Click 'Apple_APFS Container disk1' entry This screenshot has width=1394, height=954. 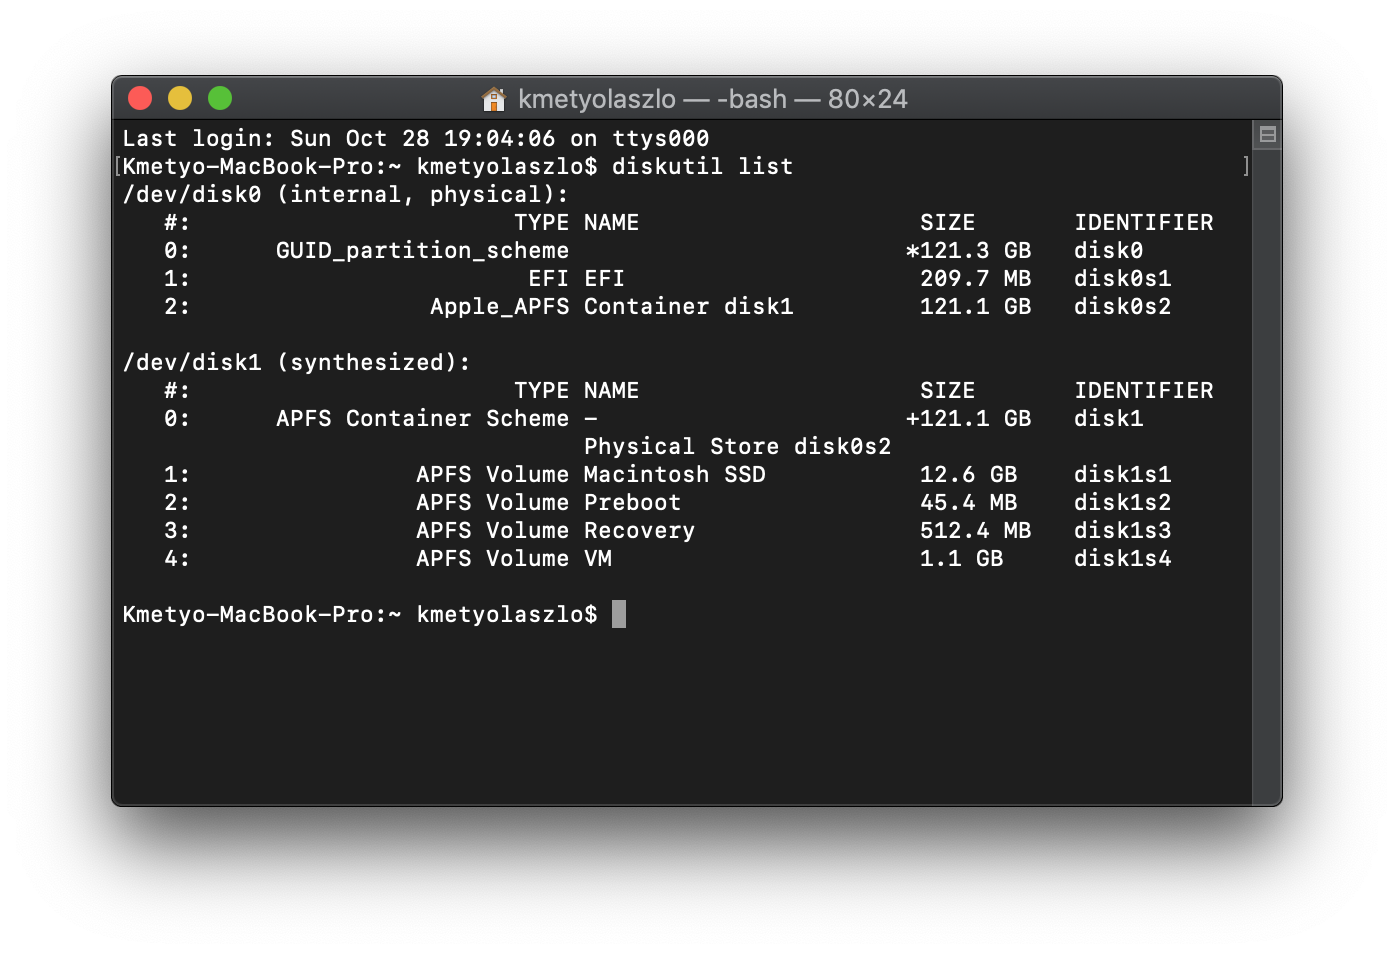click(x=612, y=307)
